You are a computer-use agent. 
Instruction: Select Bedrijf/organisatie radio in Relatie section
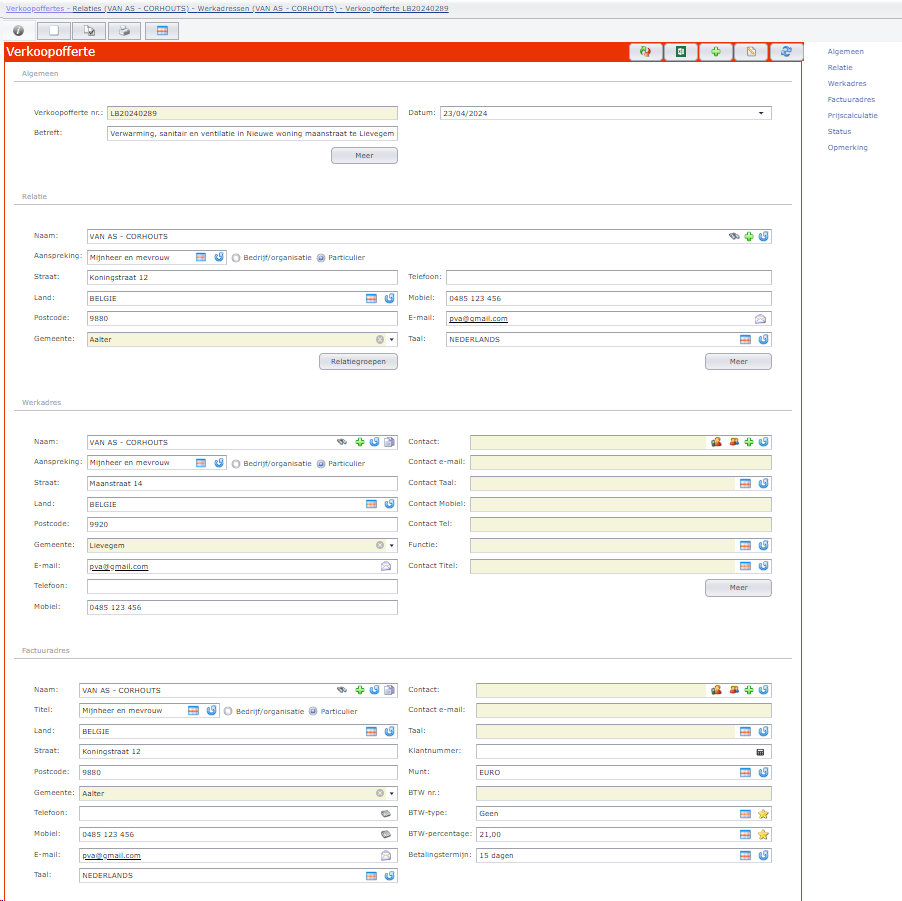tap(236, 258)
